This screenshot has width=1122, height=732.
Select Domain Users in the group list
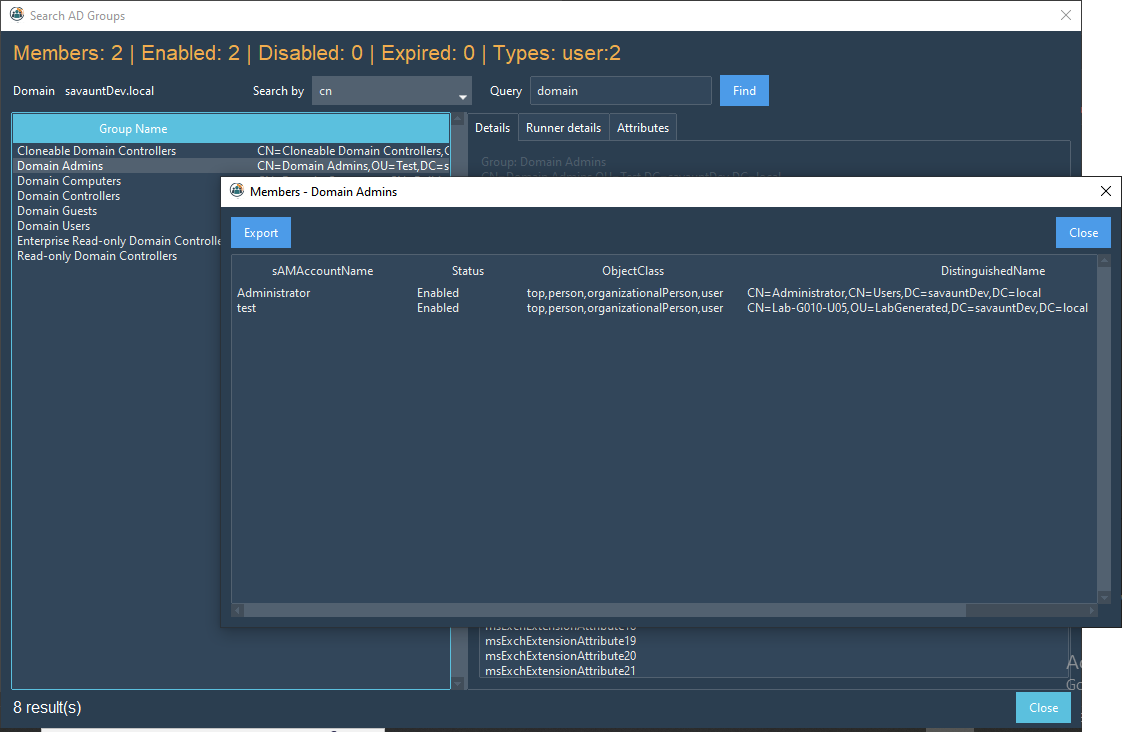click(53, 226)
